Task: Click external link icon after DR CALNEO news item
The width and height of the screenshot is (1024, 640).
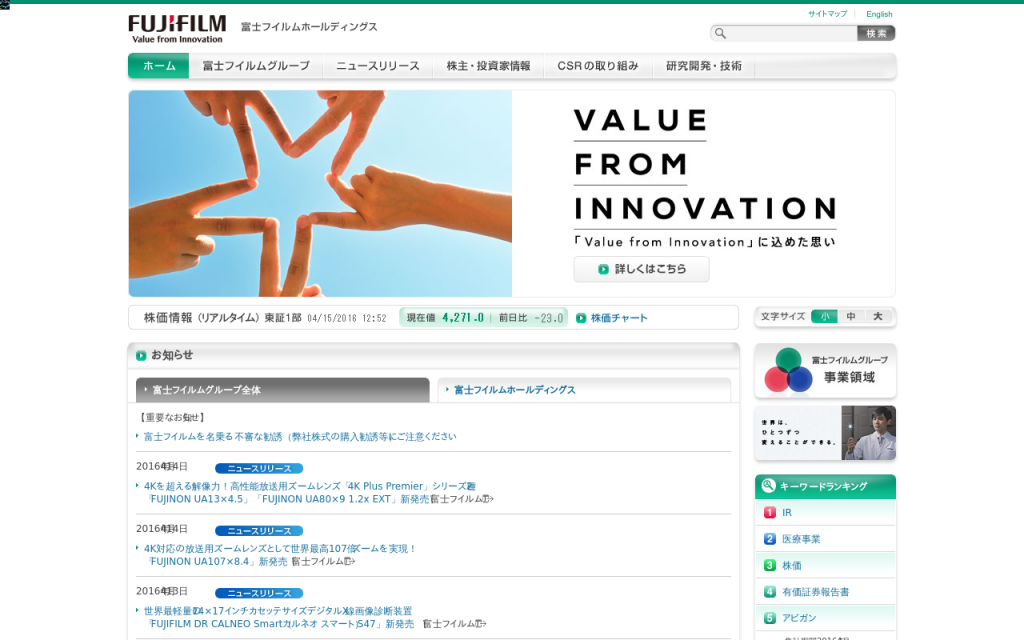Action: (482, 624)
